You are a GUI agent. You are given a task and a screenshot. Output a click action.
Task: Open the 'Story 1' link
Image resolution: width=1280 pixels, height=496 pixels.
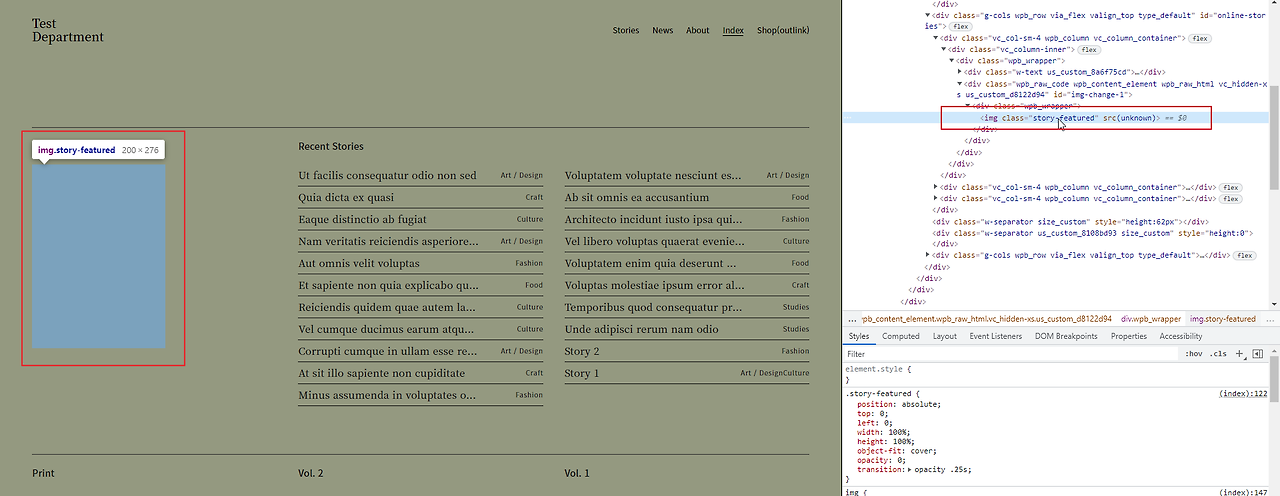coord(582,373)
